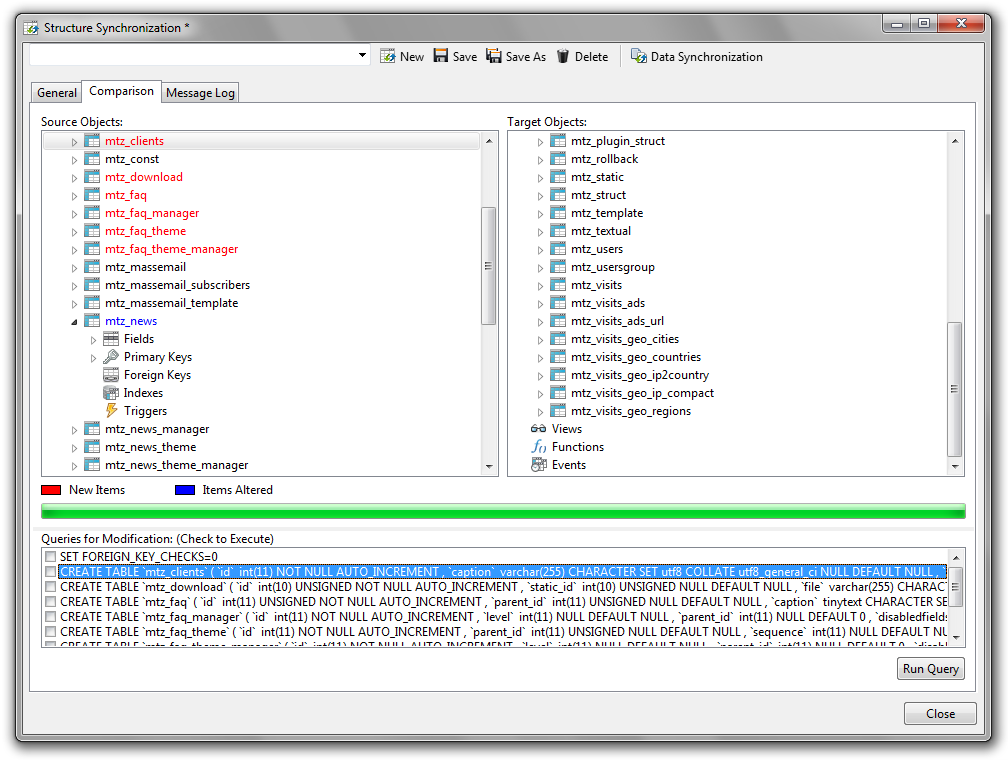Click the New toolbar label
Image resolution: width=1008 pixels, height=760 pixels.
click(x=411, y=57)
